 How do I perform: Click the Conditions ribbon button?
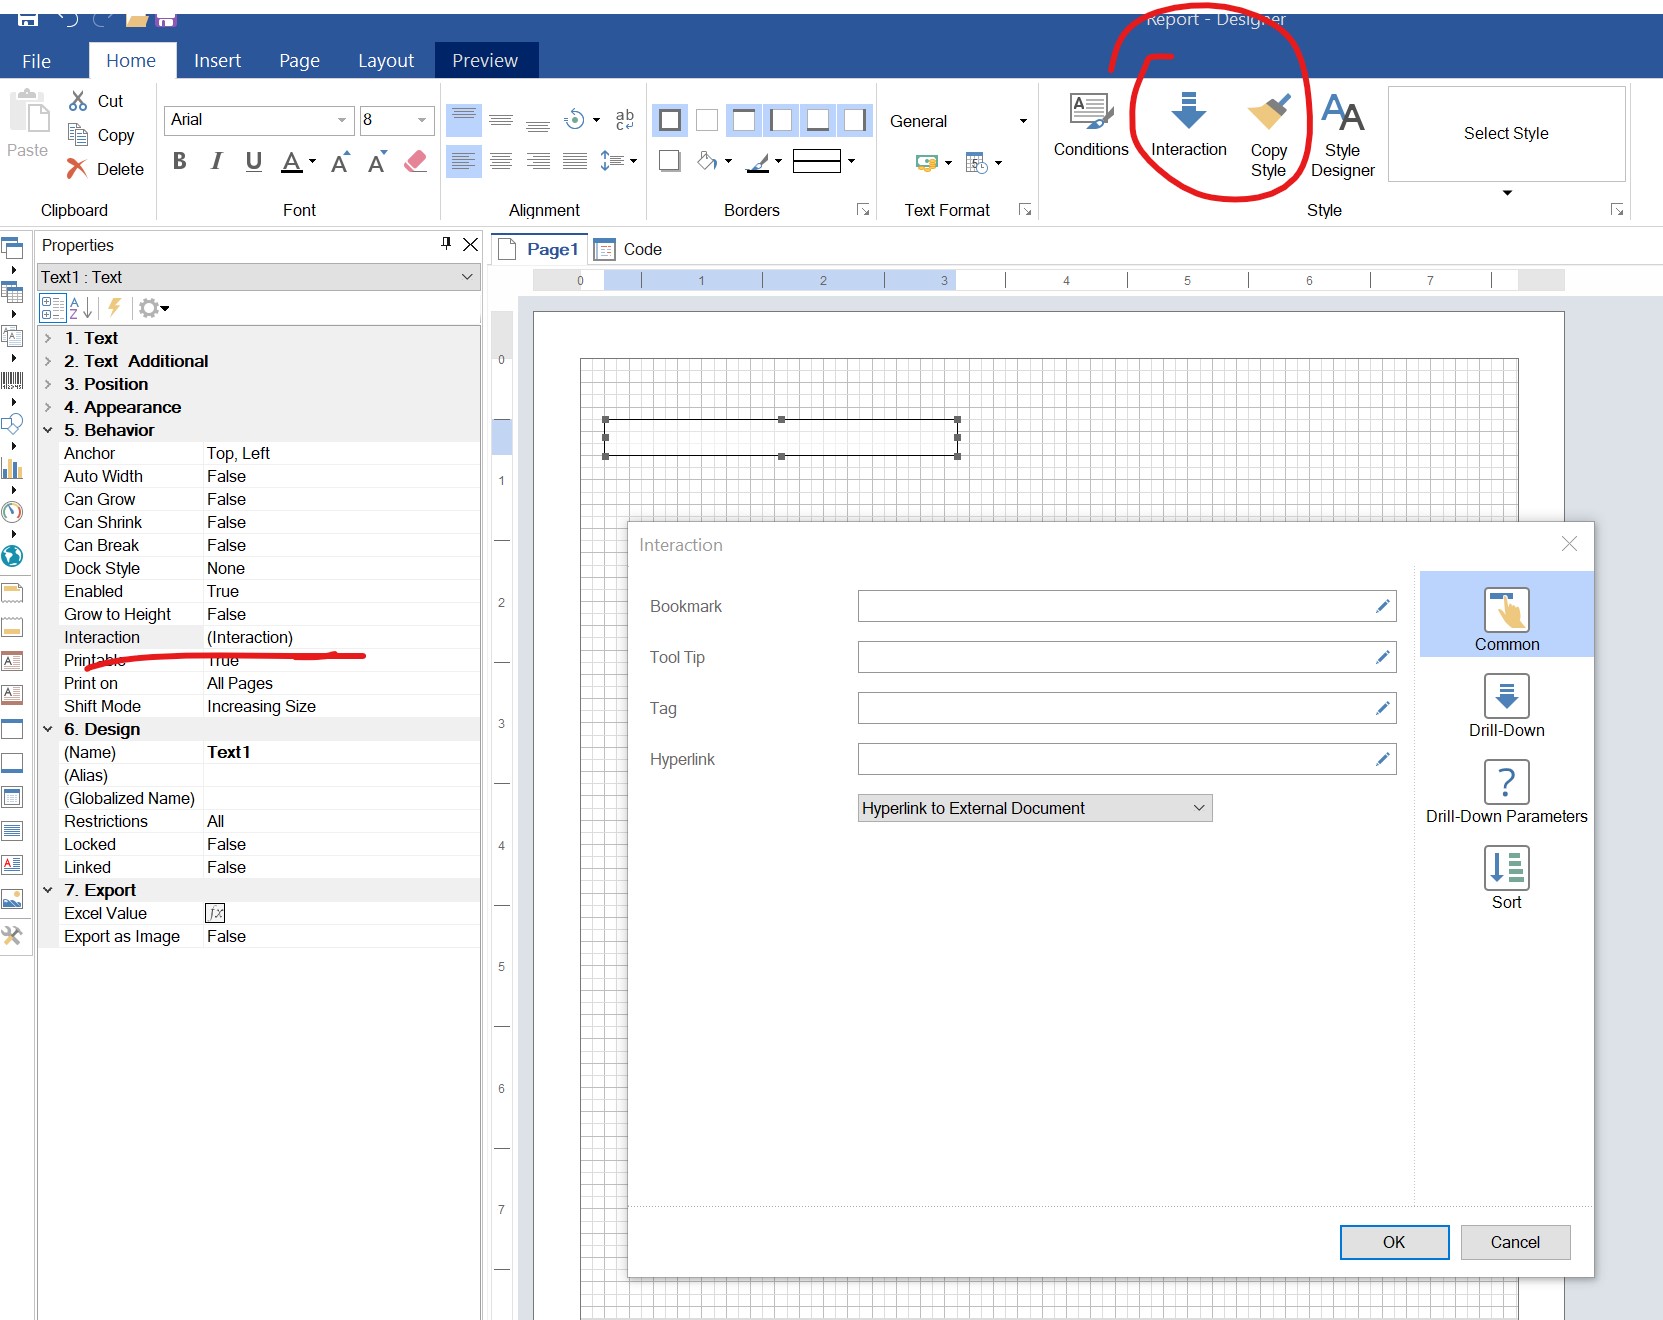click(1091, 125)
